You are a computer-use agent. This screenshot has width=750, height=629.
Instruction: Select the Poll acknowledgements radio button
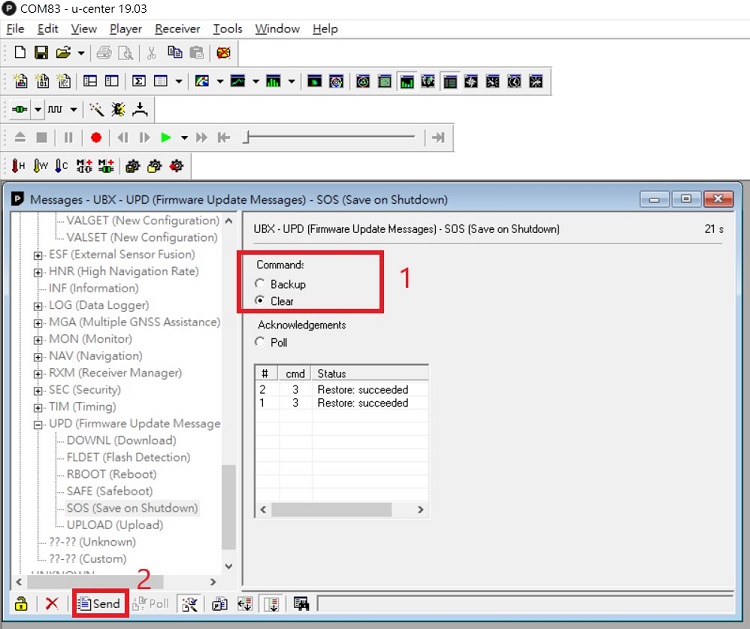(x=260, y=342)
